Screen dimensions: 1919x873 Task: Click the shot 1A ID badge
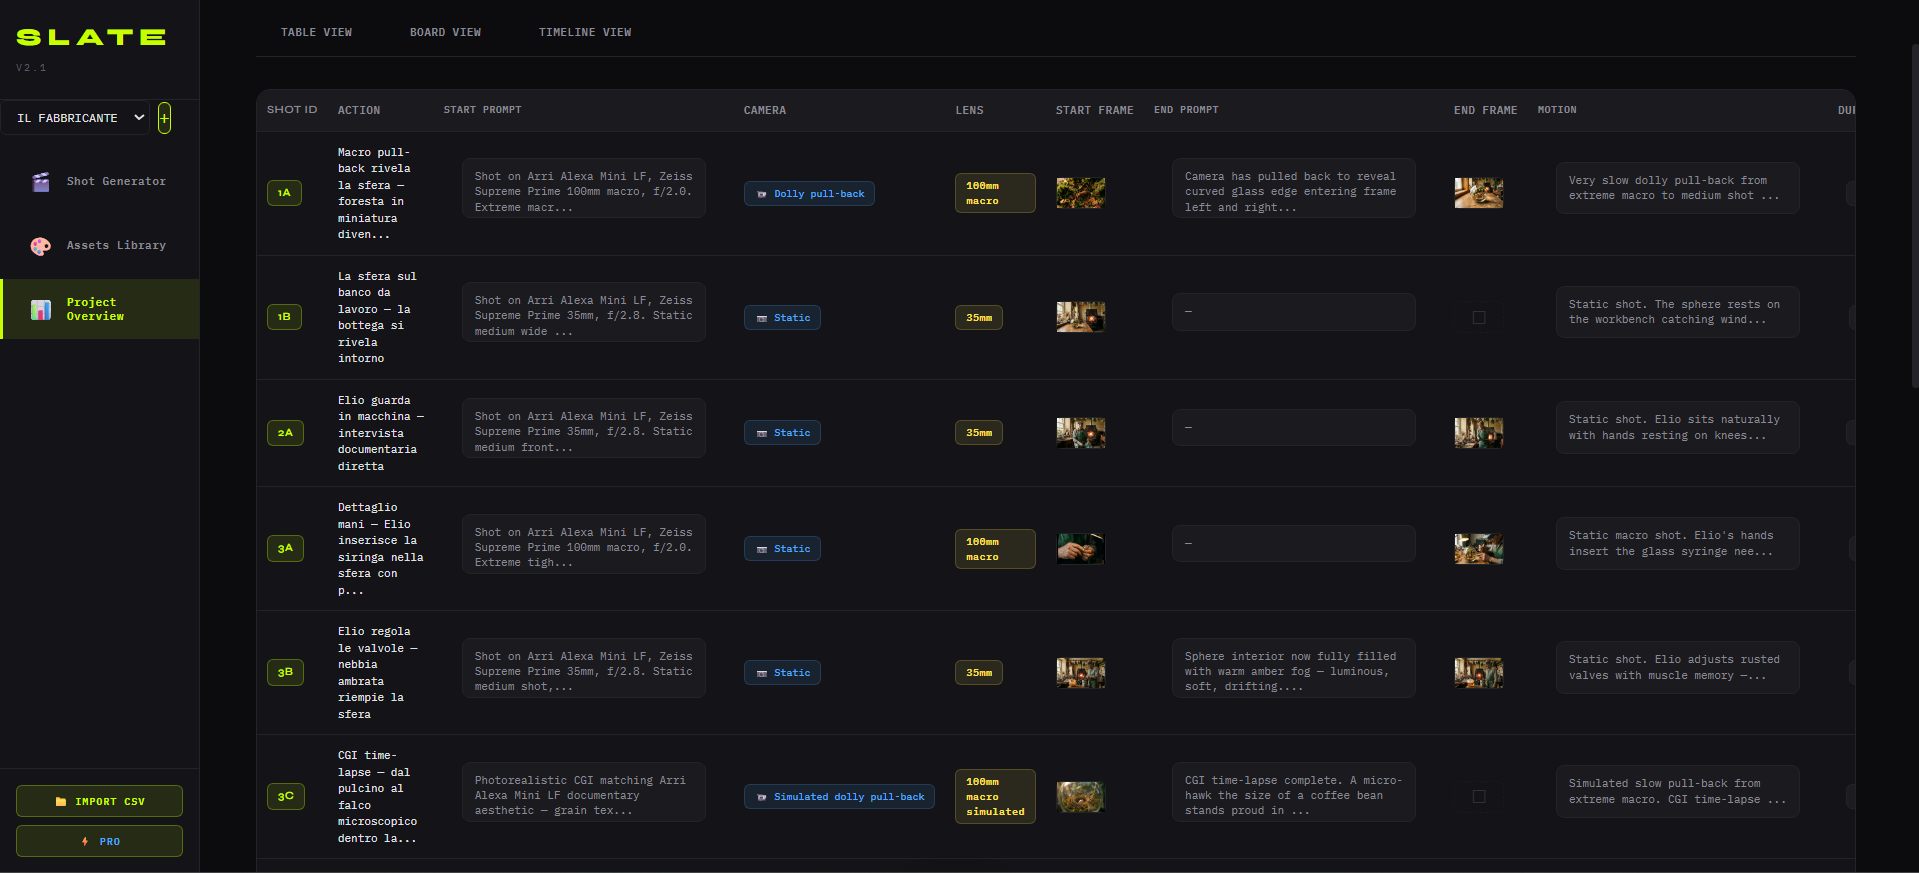tap(284, 193)
